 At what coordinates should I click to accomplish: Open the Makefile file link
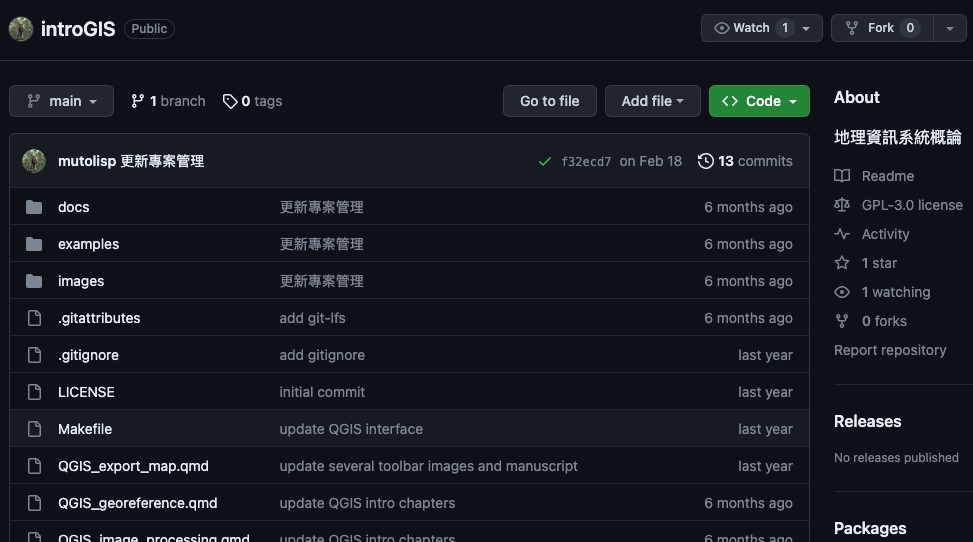point(85,429)
